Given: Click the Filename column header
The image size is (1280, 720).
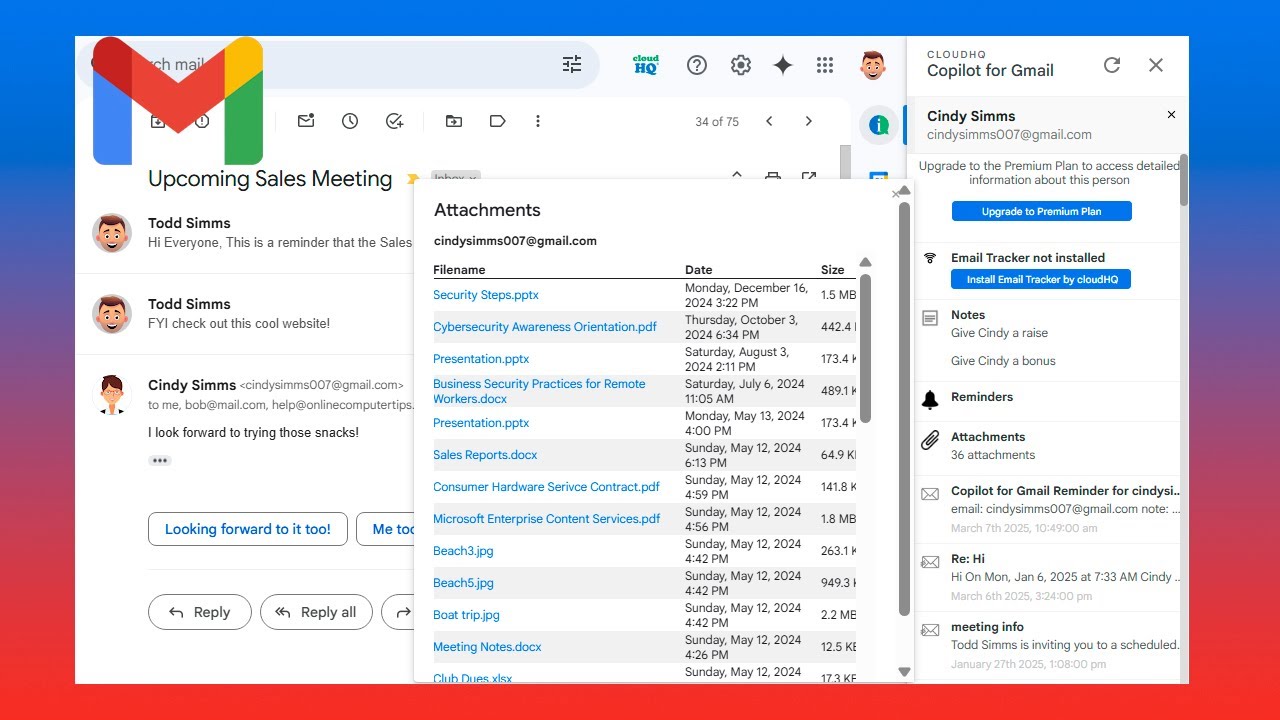Looking at the screenshot, I should [459, 270].
